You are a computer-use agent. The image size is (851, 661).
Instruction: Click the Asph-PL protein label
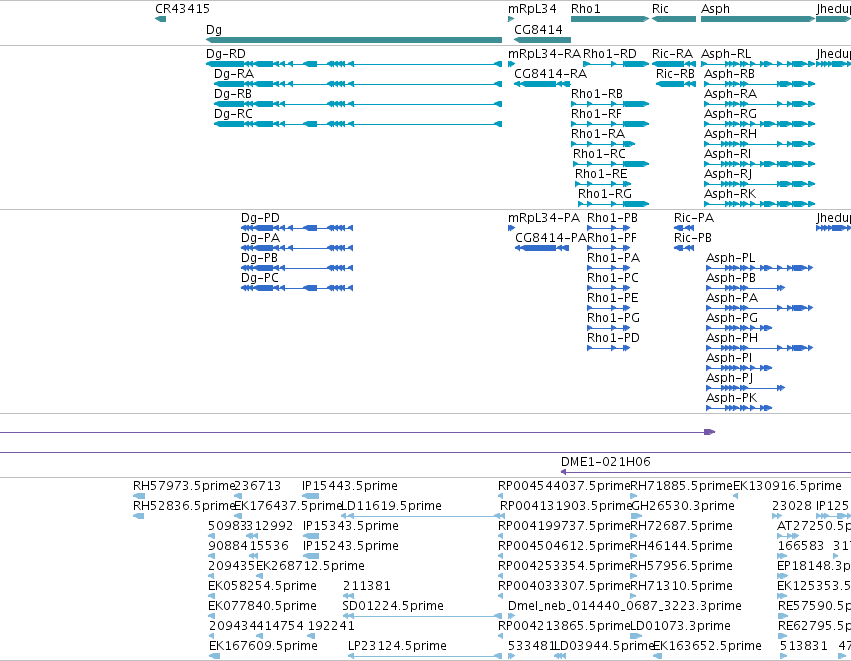(x=731, y=258)
